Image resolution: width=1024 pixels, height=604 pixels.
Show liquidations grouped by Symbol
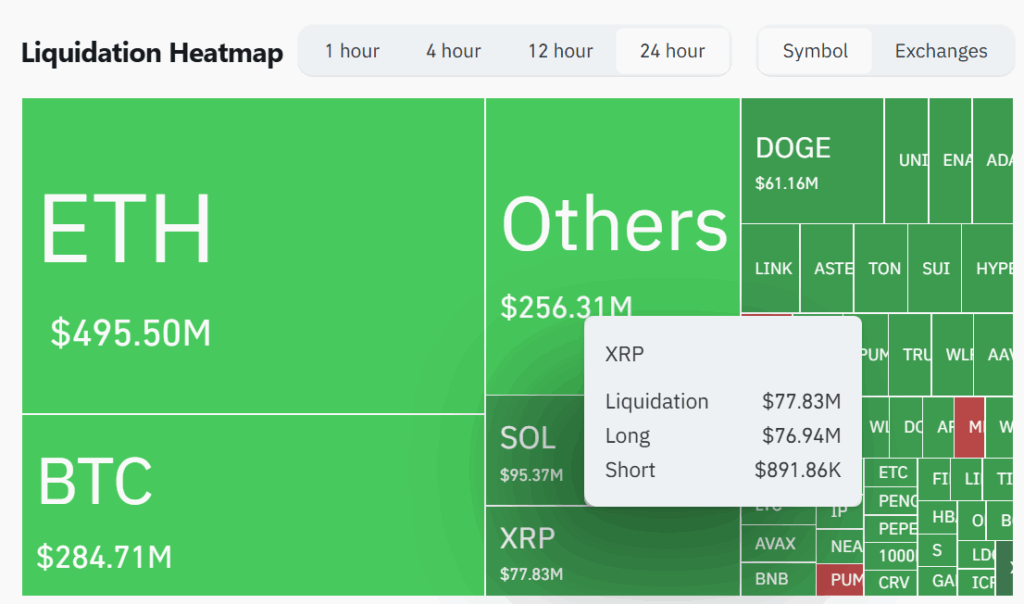point(815,51)
